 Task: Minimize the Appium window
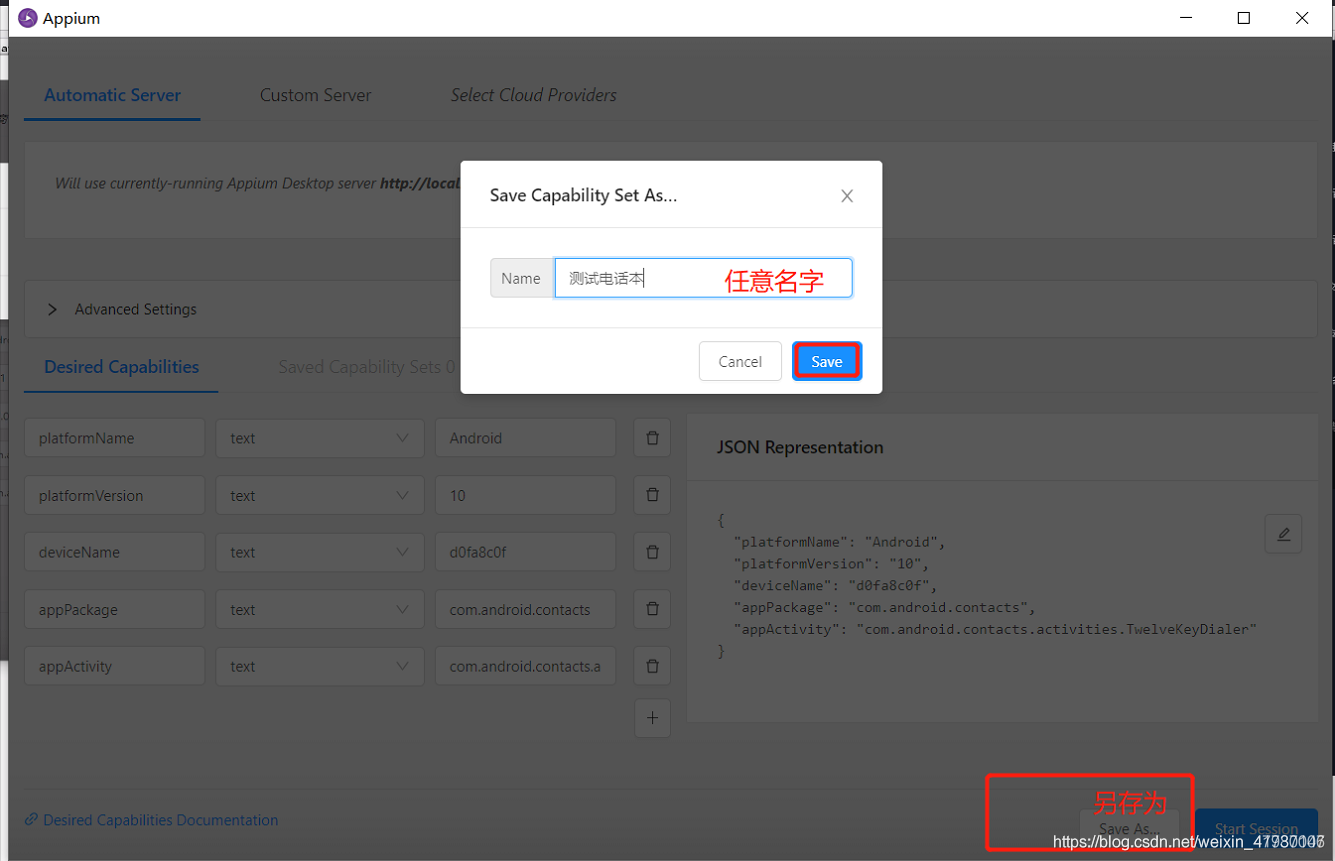coord(1186,18)
